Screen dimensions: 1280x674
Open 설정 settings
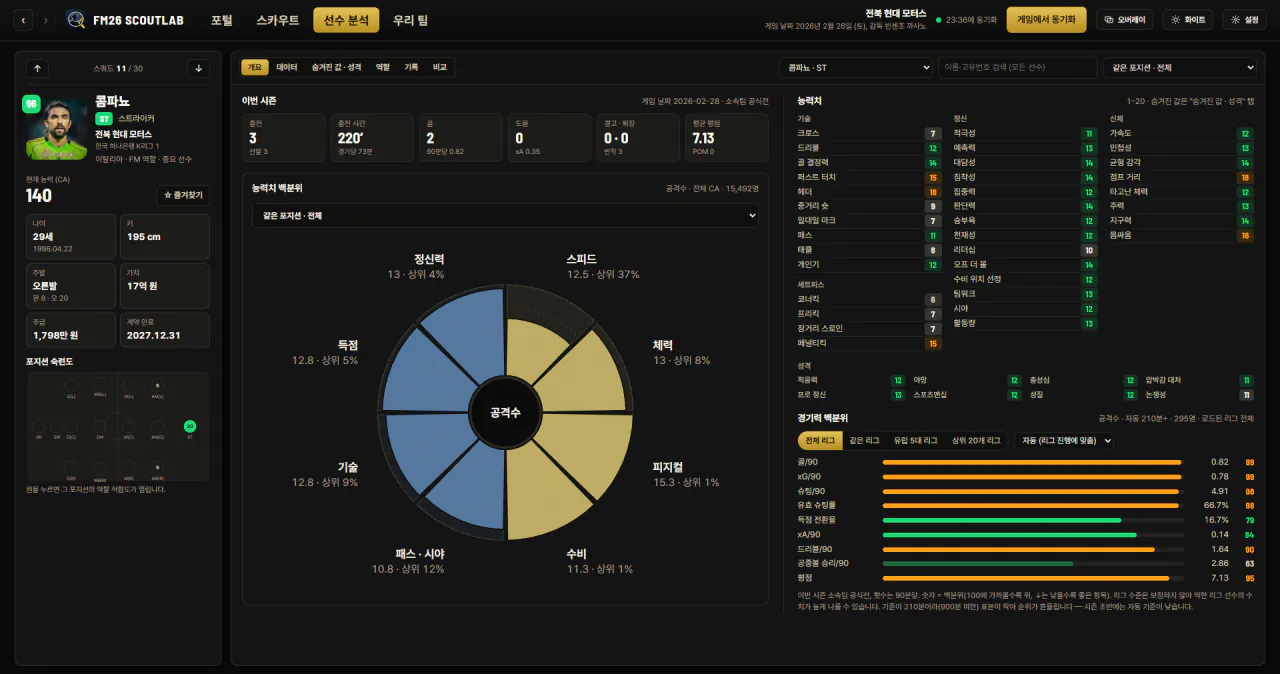tap(1245, 20)
